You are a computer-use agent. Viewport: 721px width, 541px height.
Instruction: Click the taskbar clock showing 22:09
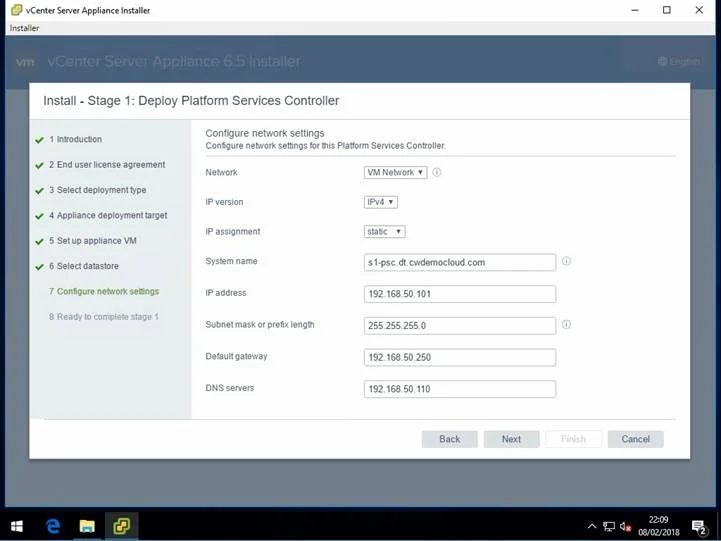(658, 526)
